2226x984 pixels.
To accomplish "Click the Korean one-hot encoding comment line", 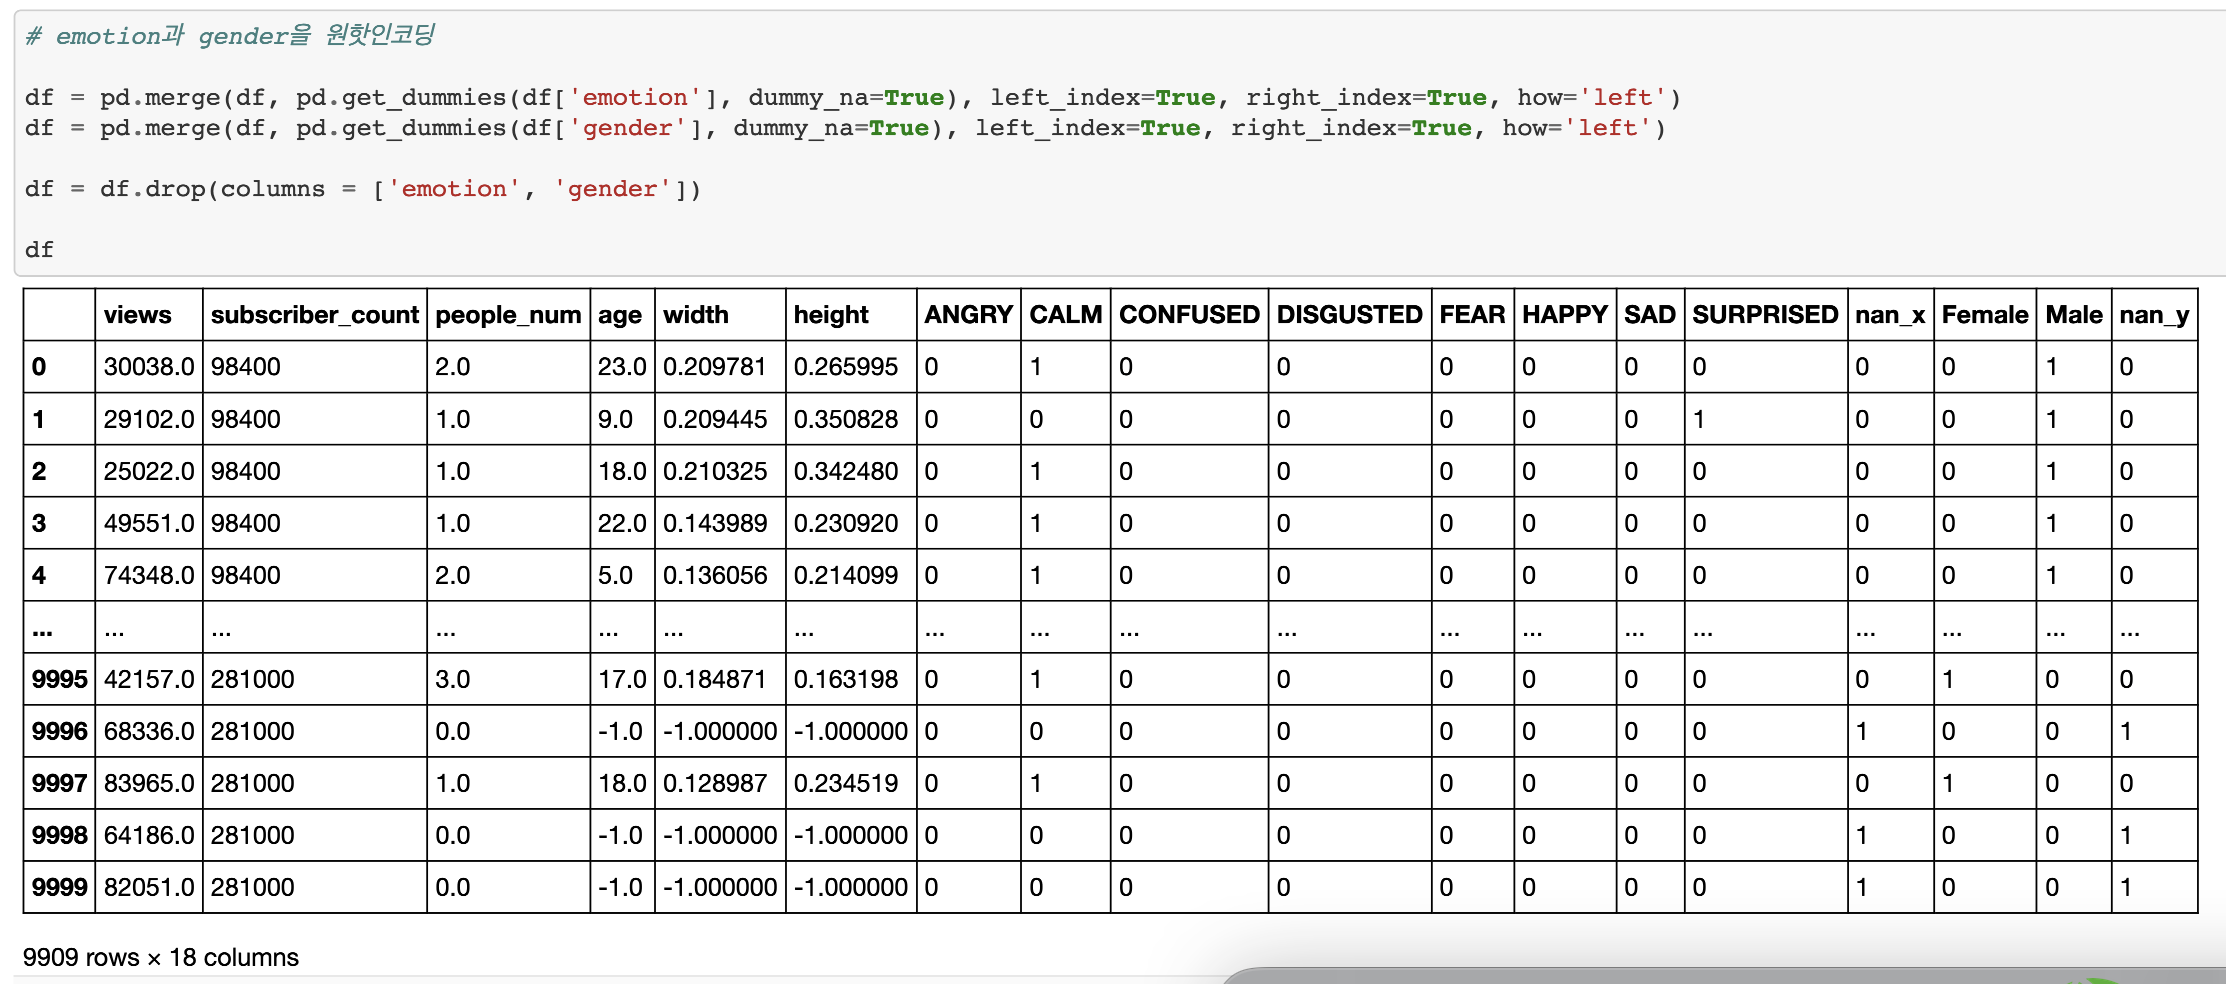I will [230, 36].
